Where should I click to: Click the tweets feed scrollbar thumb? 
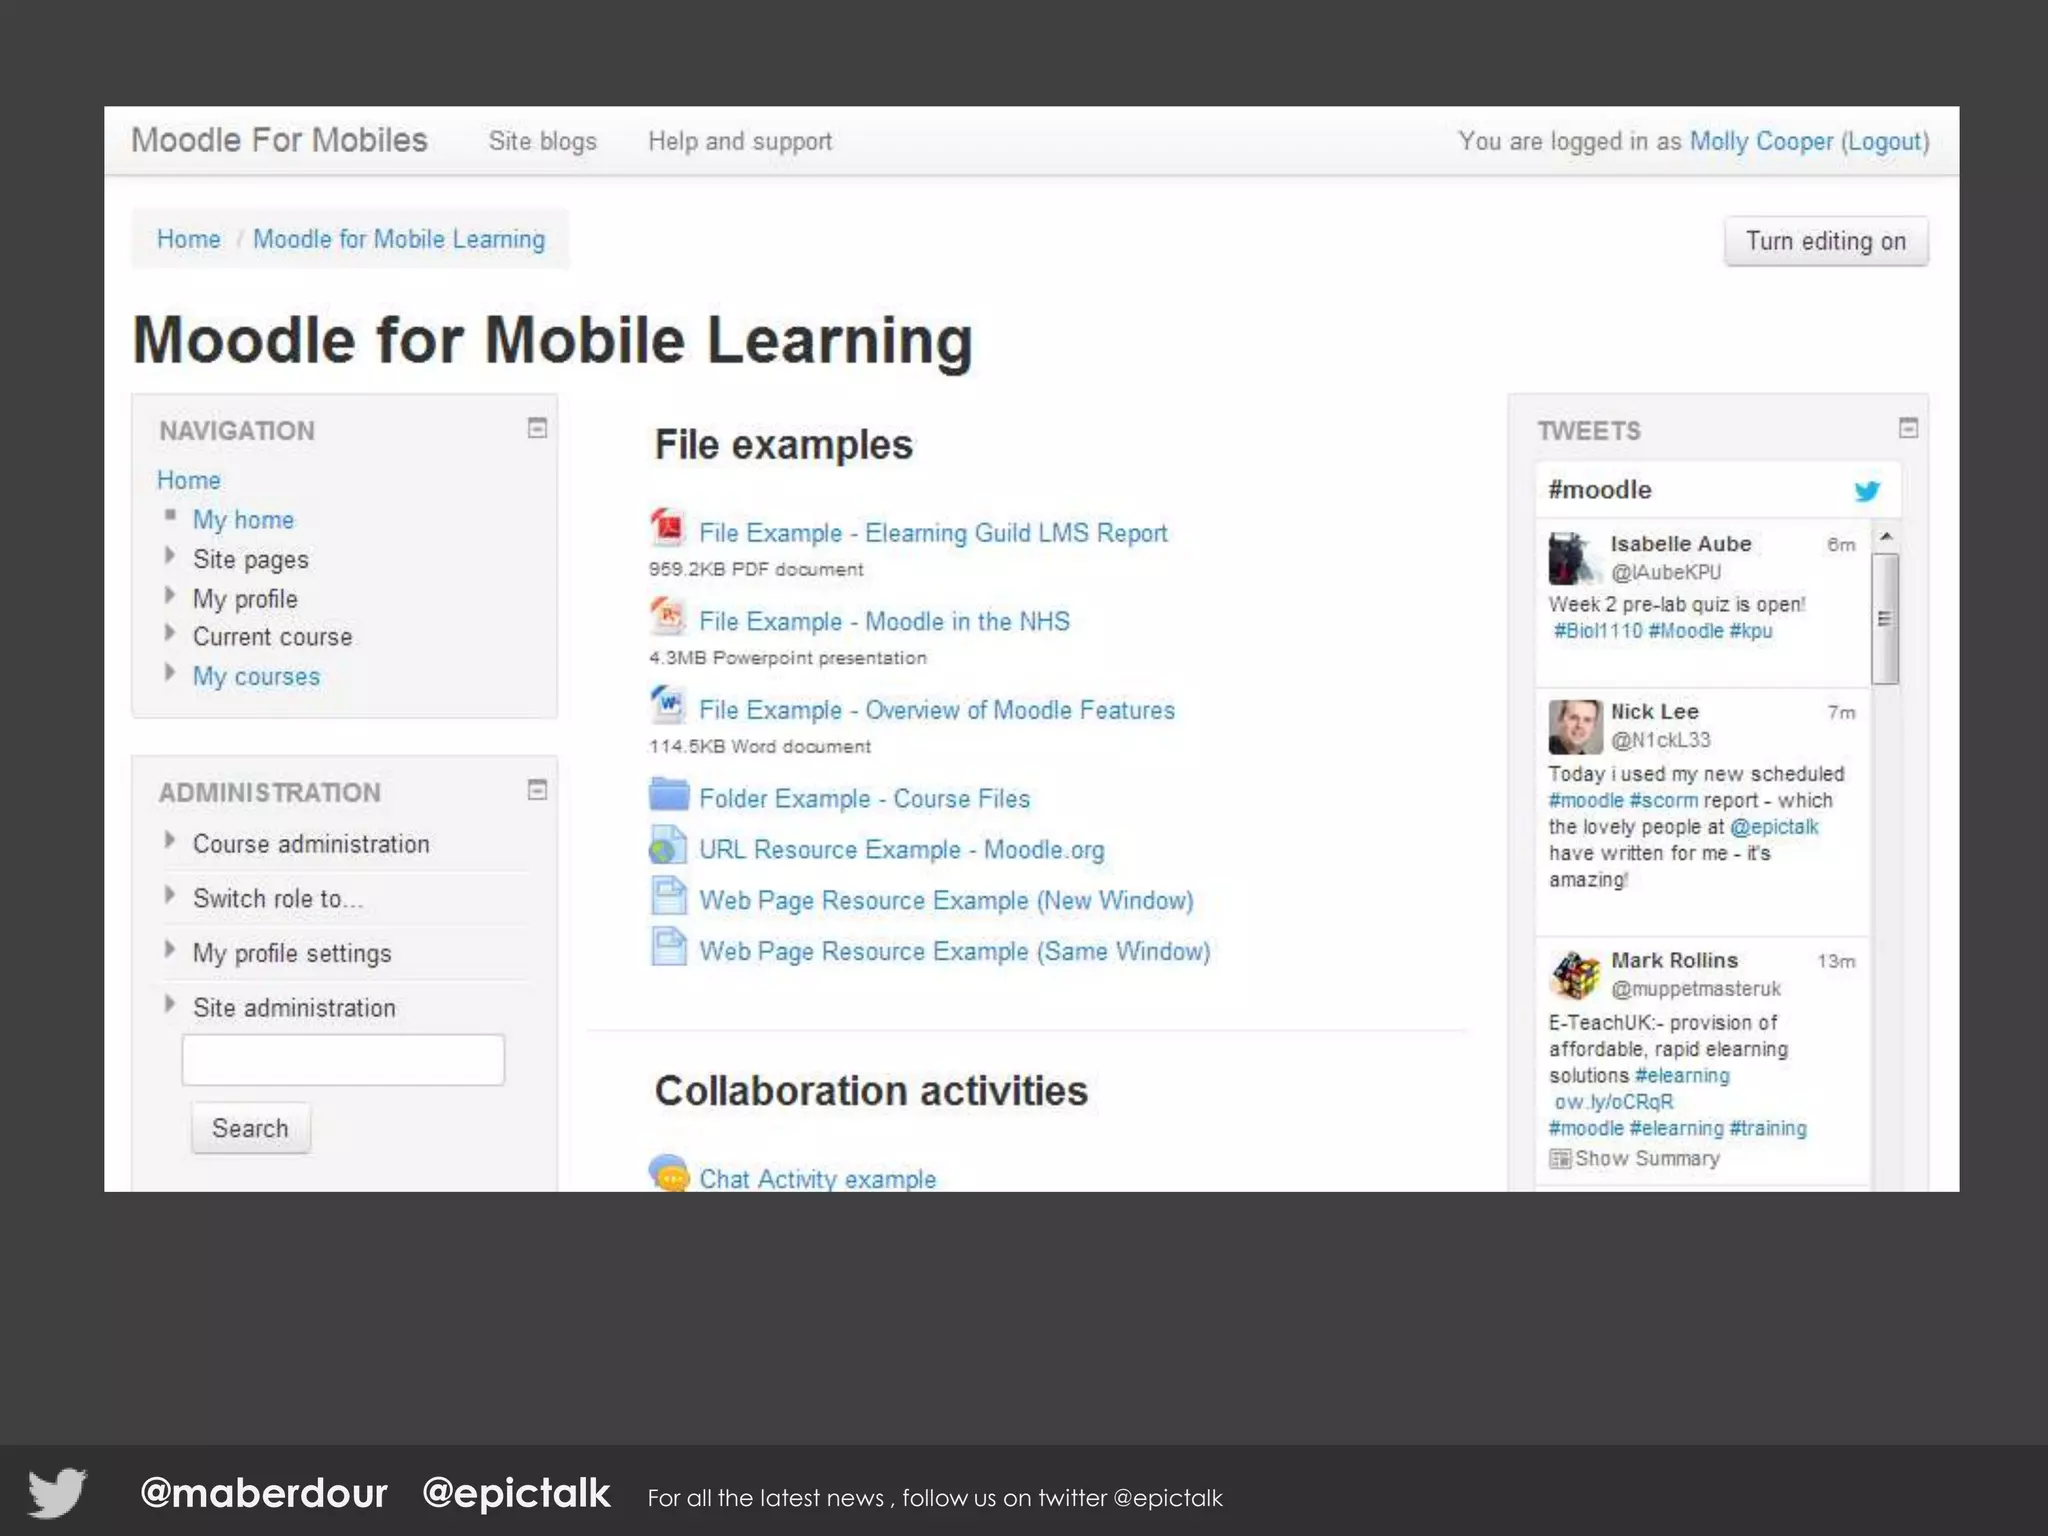(1885, 618)
